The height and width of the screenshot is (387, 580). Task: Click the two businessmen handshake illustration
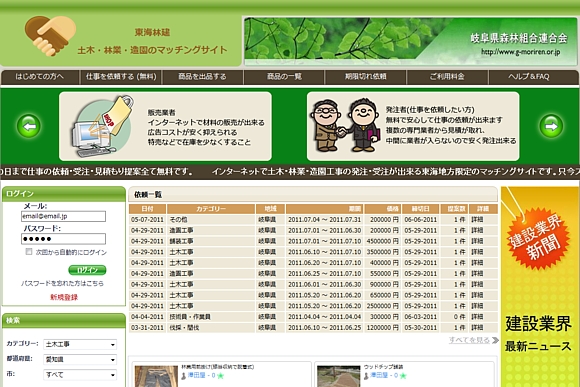[345, 125]
